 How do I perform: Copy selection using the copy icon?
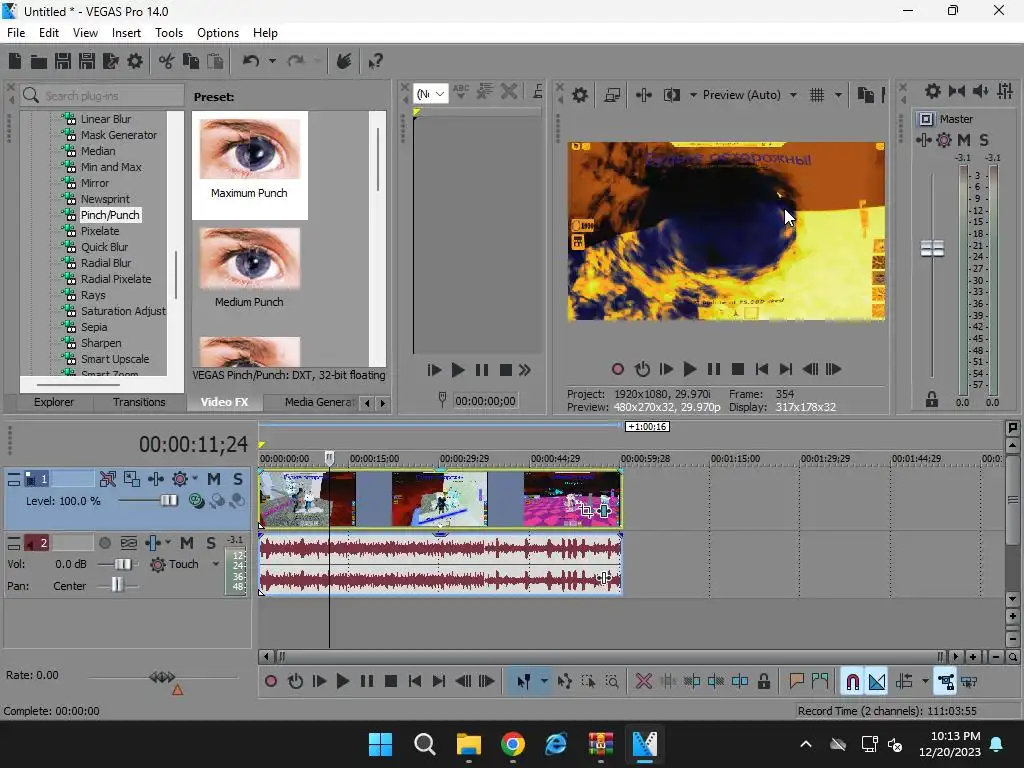click(x=191, y=61)
